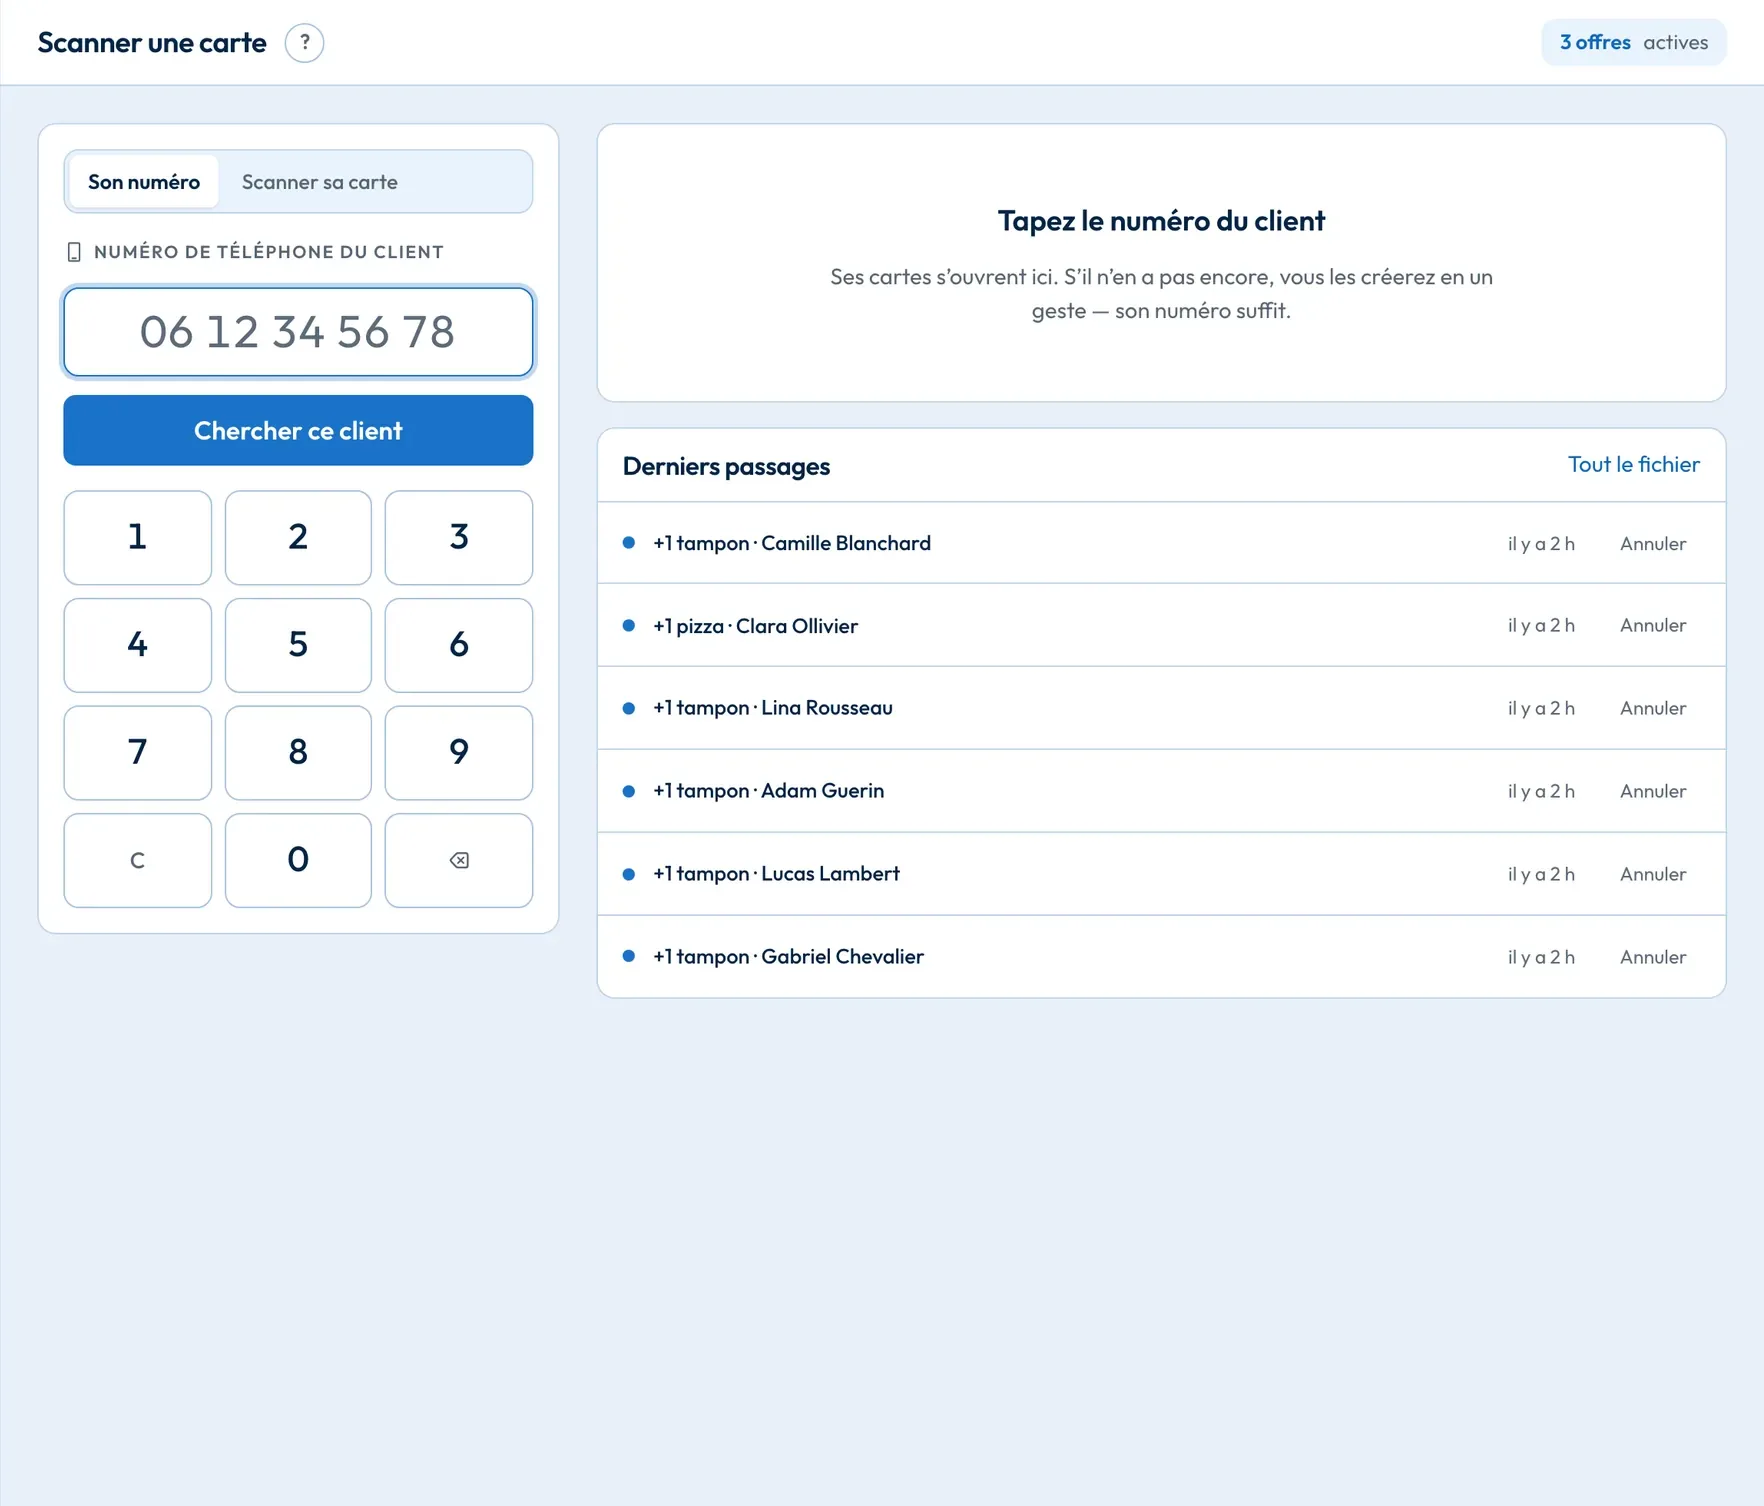Viewport: 1764px width, 1506px height.
Task: Clear the number with the C key
Action: coord(138,860)
